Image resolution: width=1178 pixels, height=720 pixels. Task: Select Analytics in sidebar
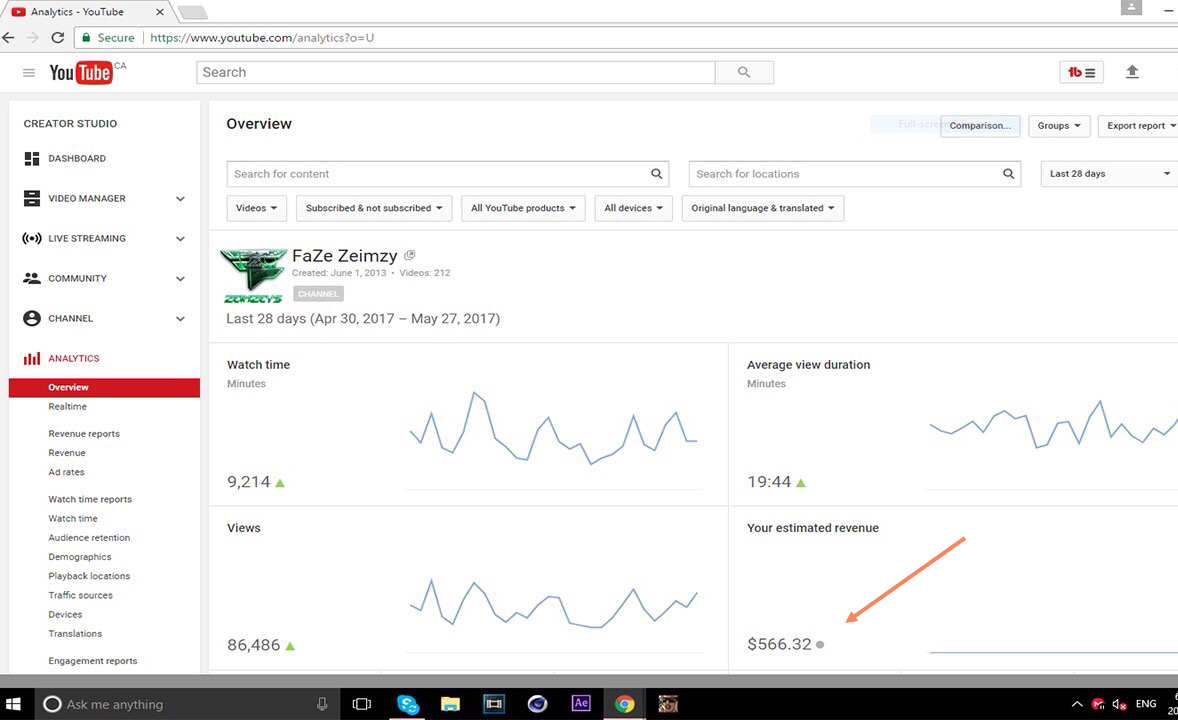pyautogui.click(x=74, y=358)
